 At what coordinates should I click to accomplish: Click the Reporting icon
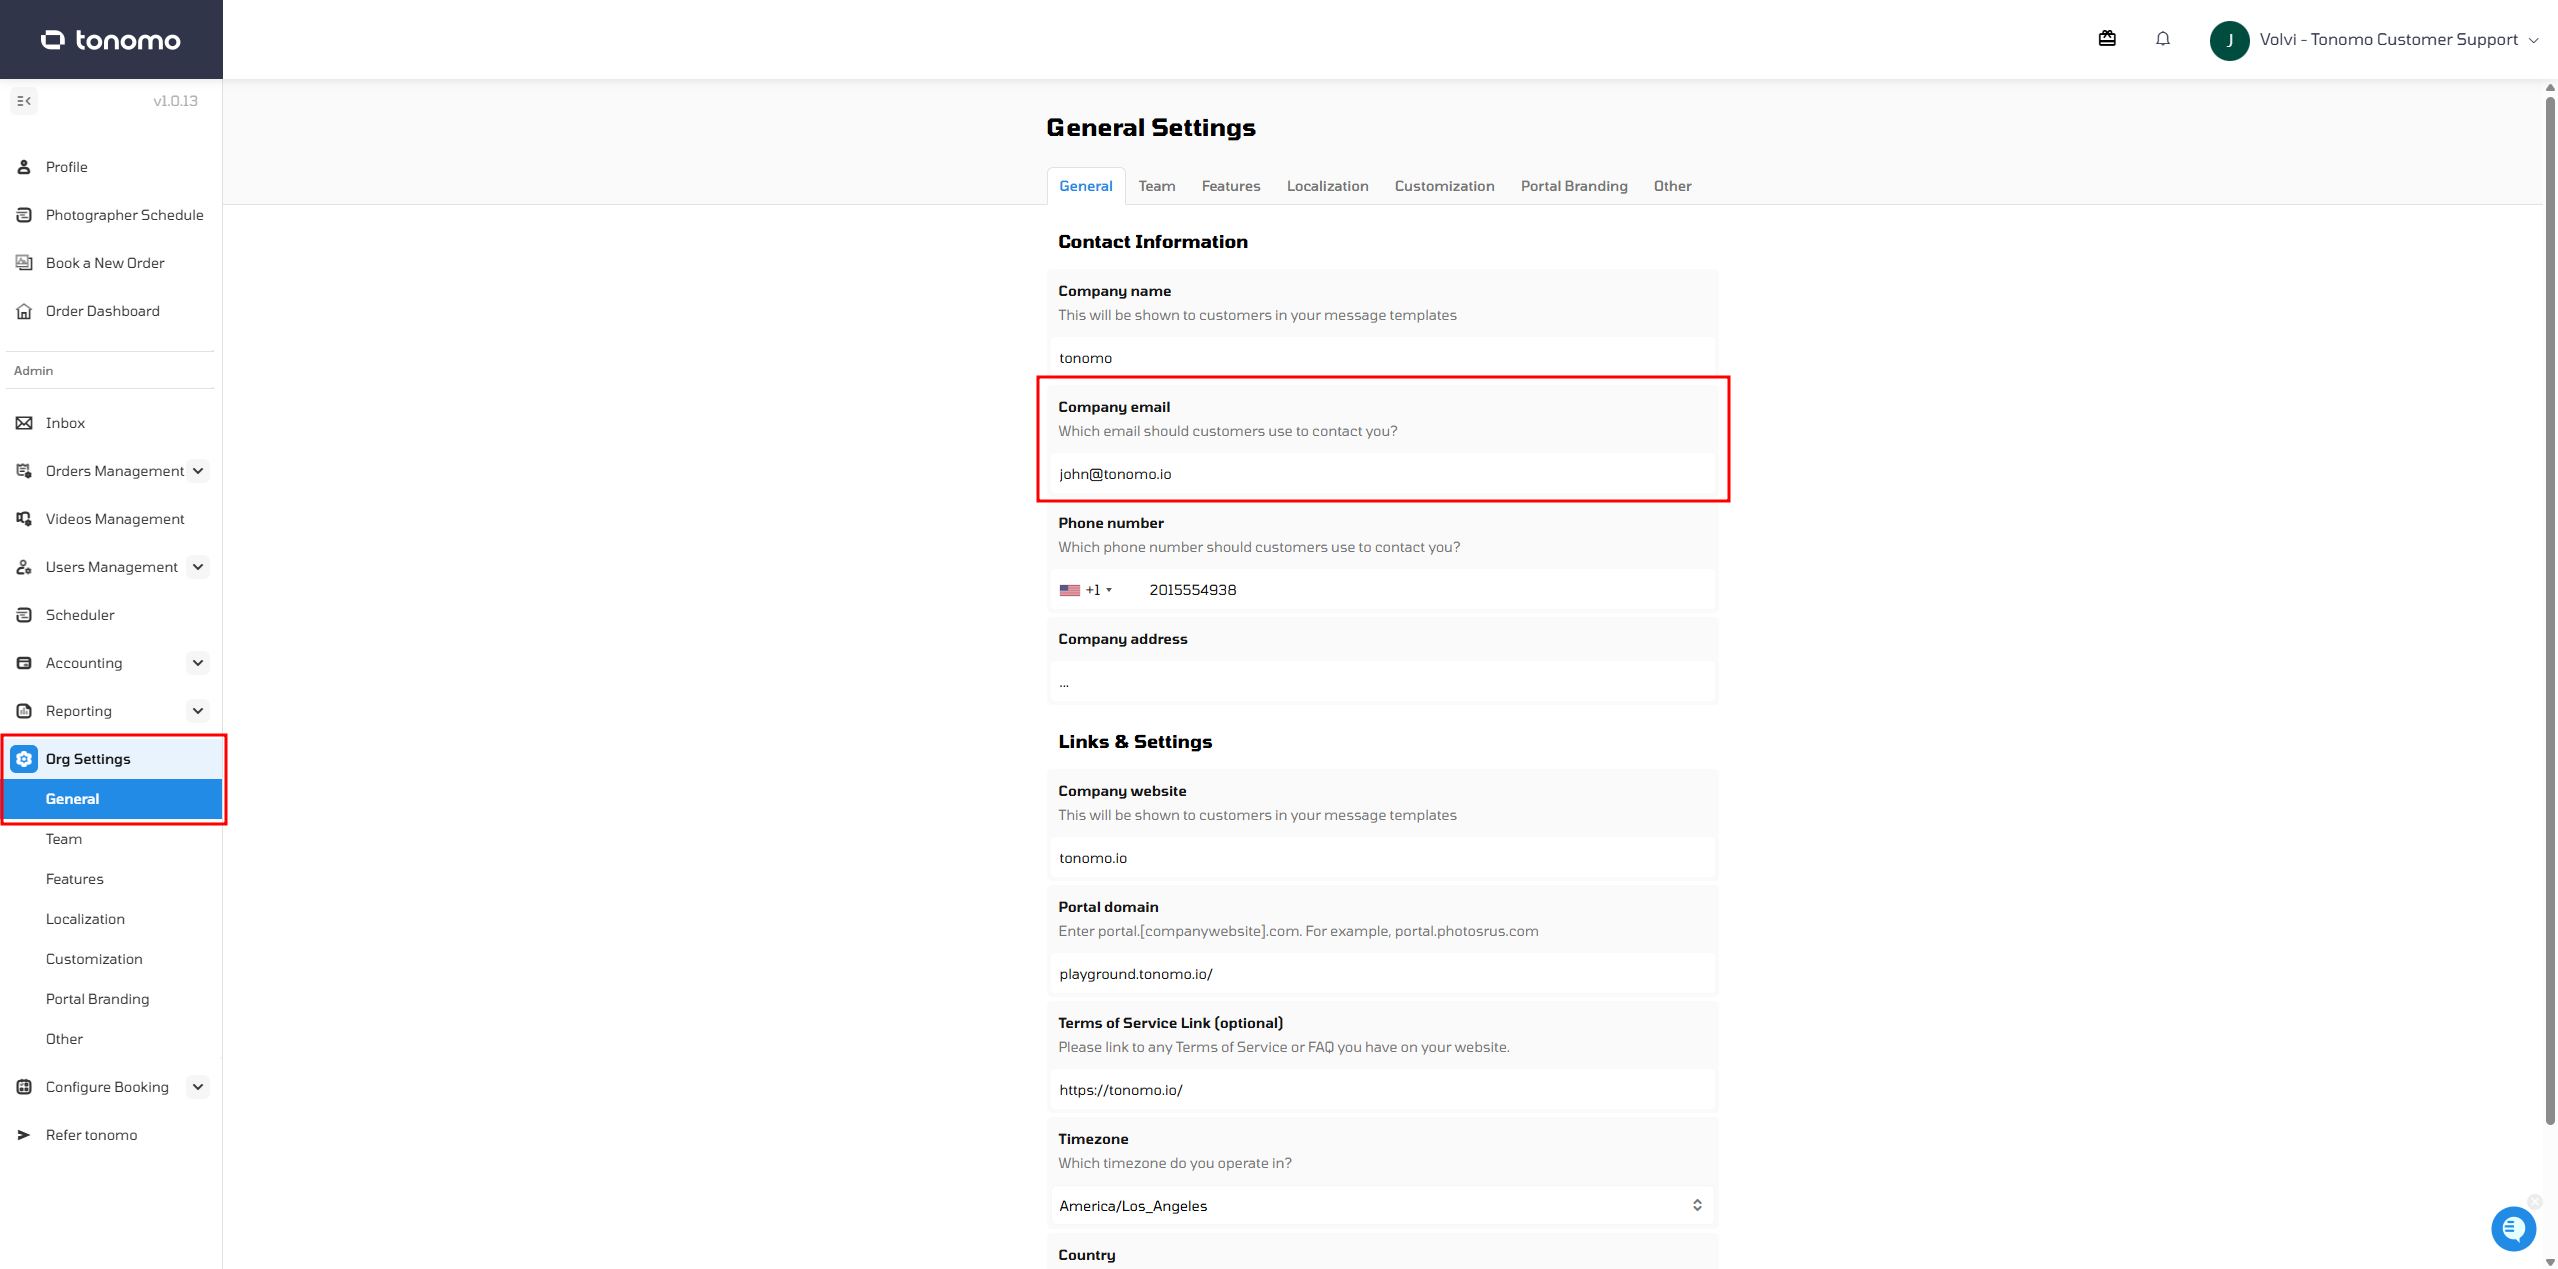24,711
